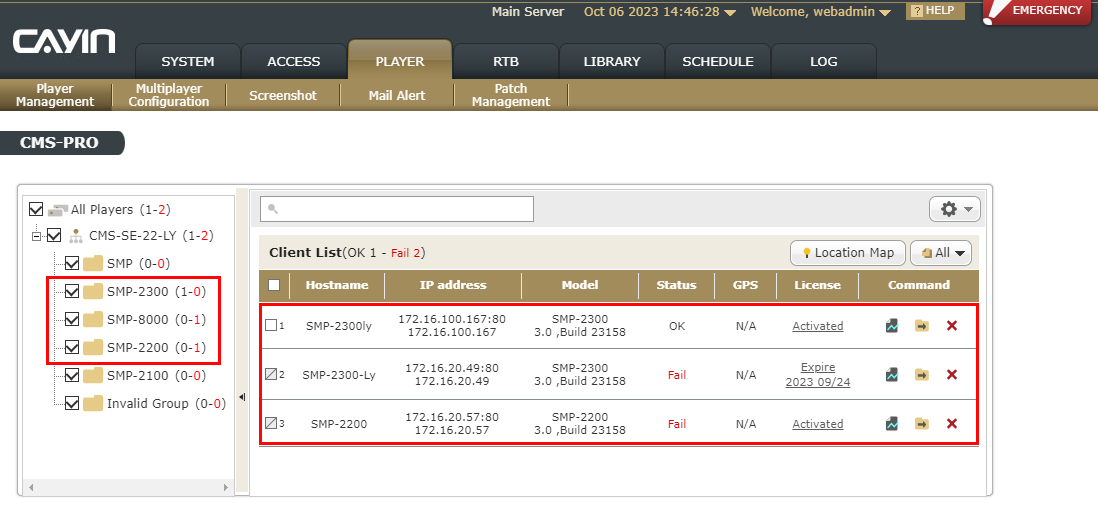Image resolution: width=1098 pixels, height=510 pixels.
Task: Click the SMP-2200 folder icon in tree
Action: [92, 347]
